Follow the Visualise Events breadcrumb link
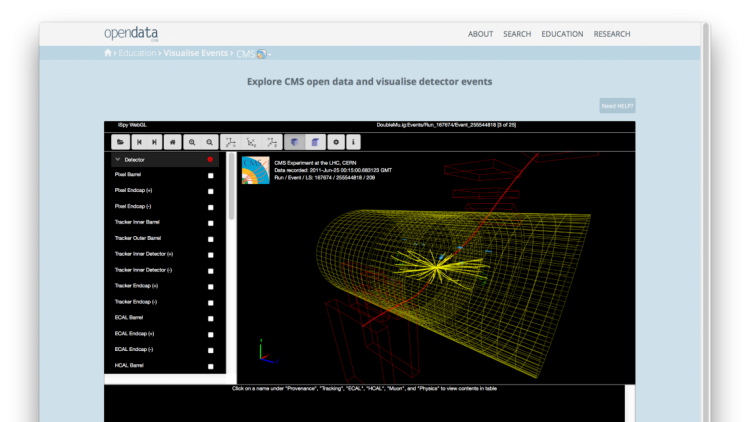This screenshot has height=422, width=750. pos(196,53)
